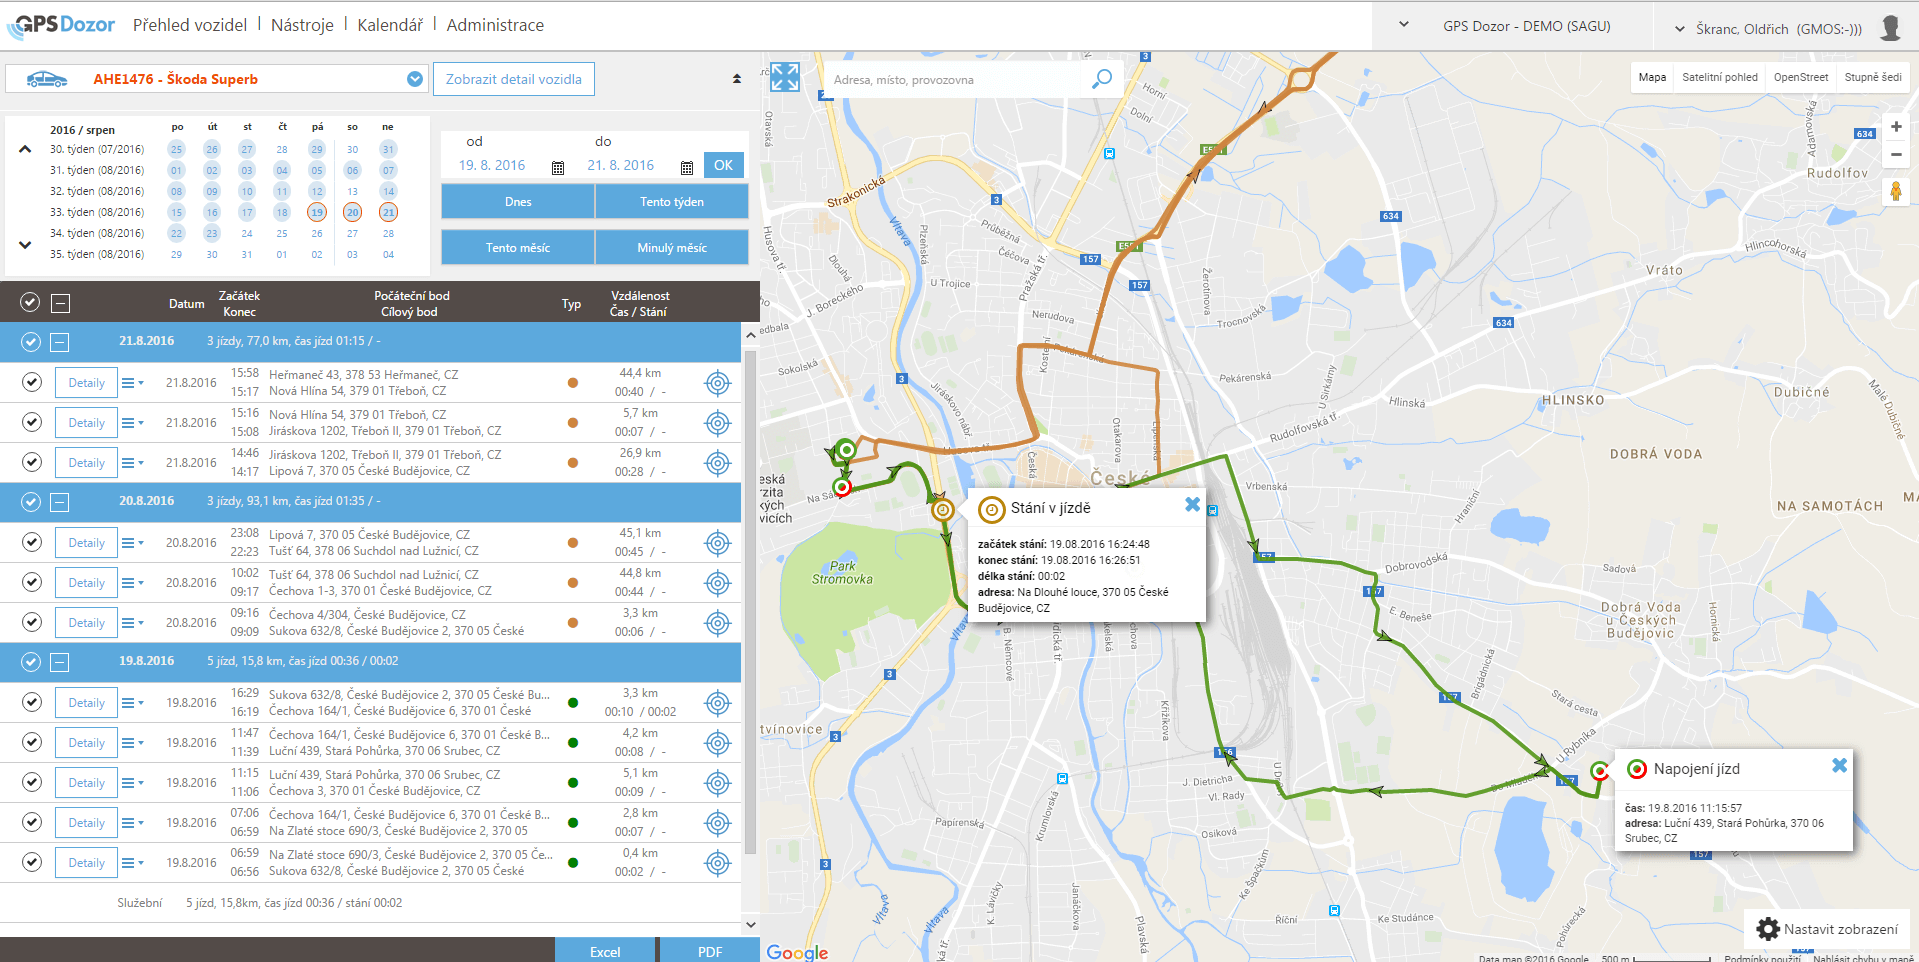
Task: Click the fullscreen map expand icon
Action: (x=785, y=77)
